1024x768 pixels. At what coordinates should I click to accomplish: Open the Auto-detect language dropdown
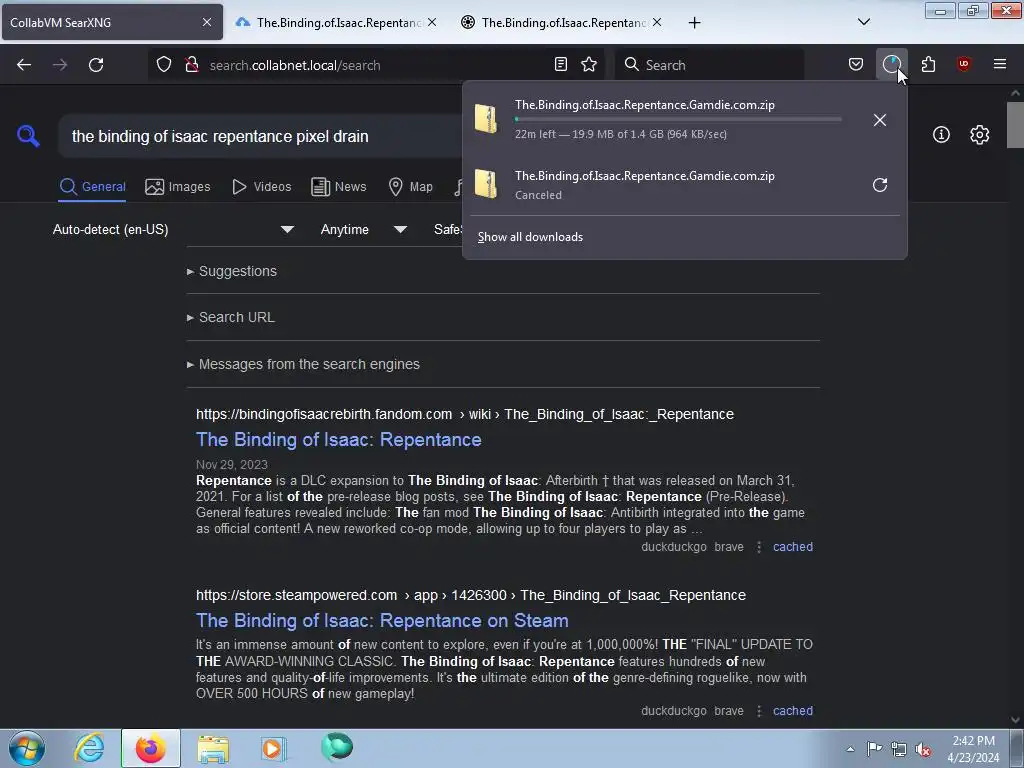click(x=172, y=229)
